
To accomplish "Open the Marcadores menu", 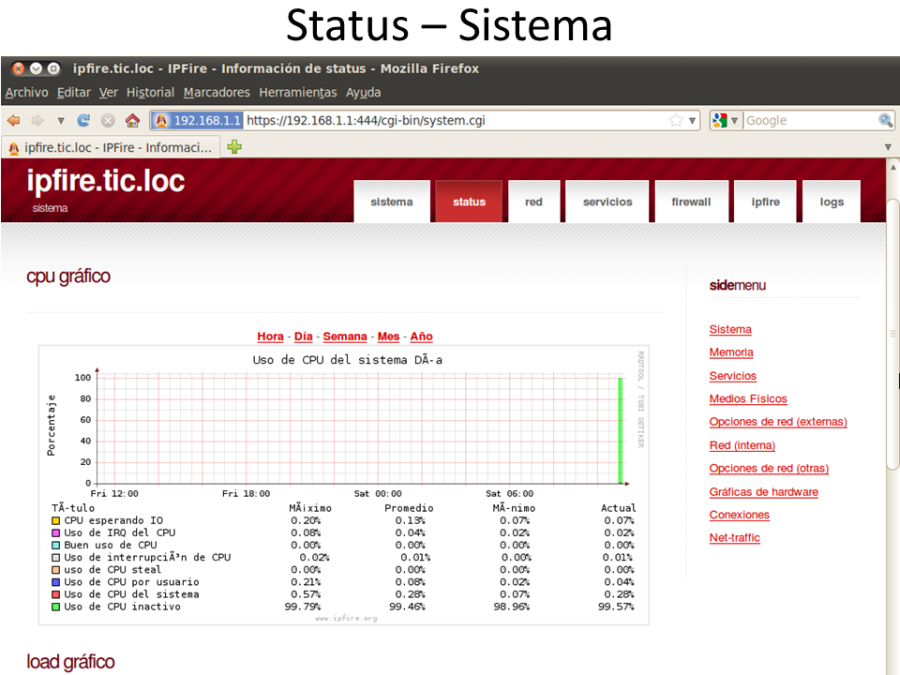I will pyautogui.click(x=216, y=93).
